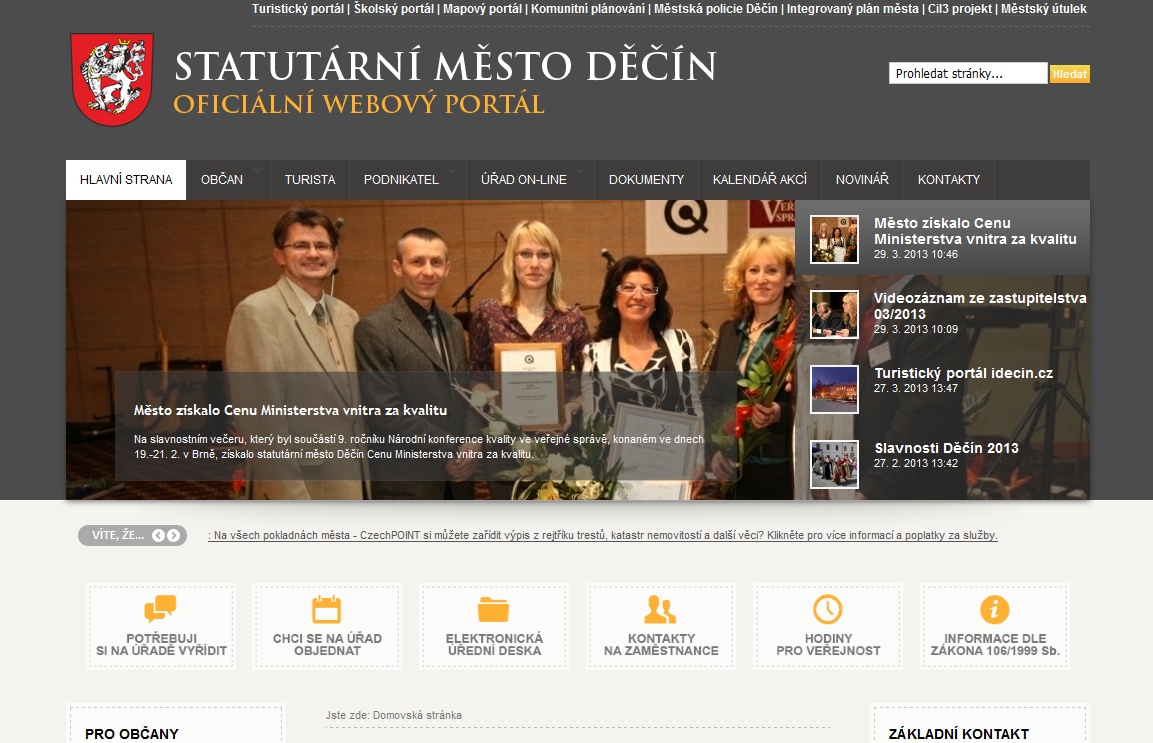Viewport: 1153px width, 743px height.
Task: Click the CzechPOINT information link in the ticker
Action: click(602, 536)
